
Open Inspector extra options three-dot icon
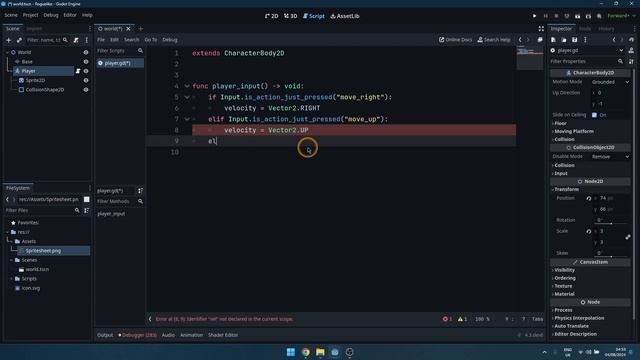coord(585,40)
